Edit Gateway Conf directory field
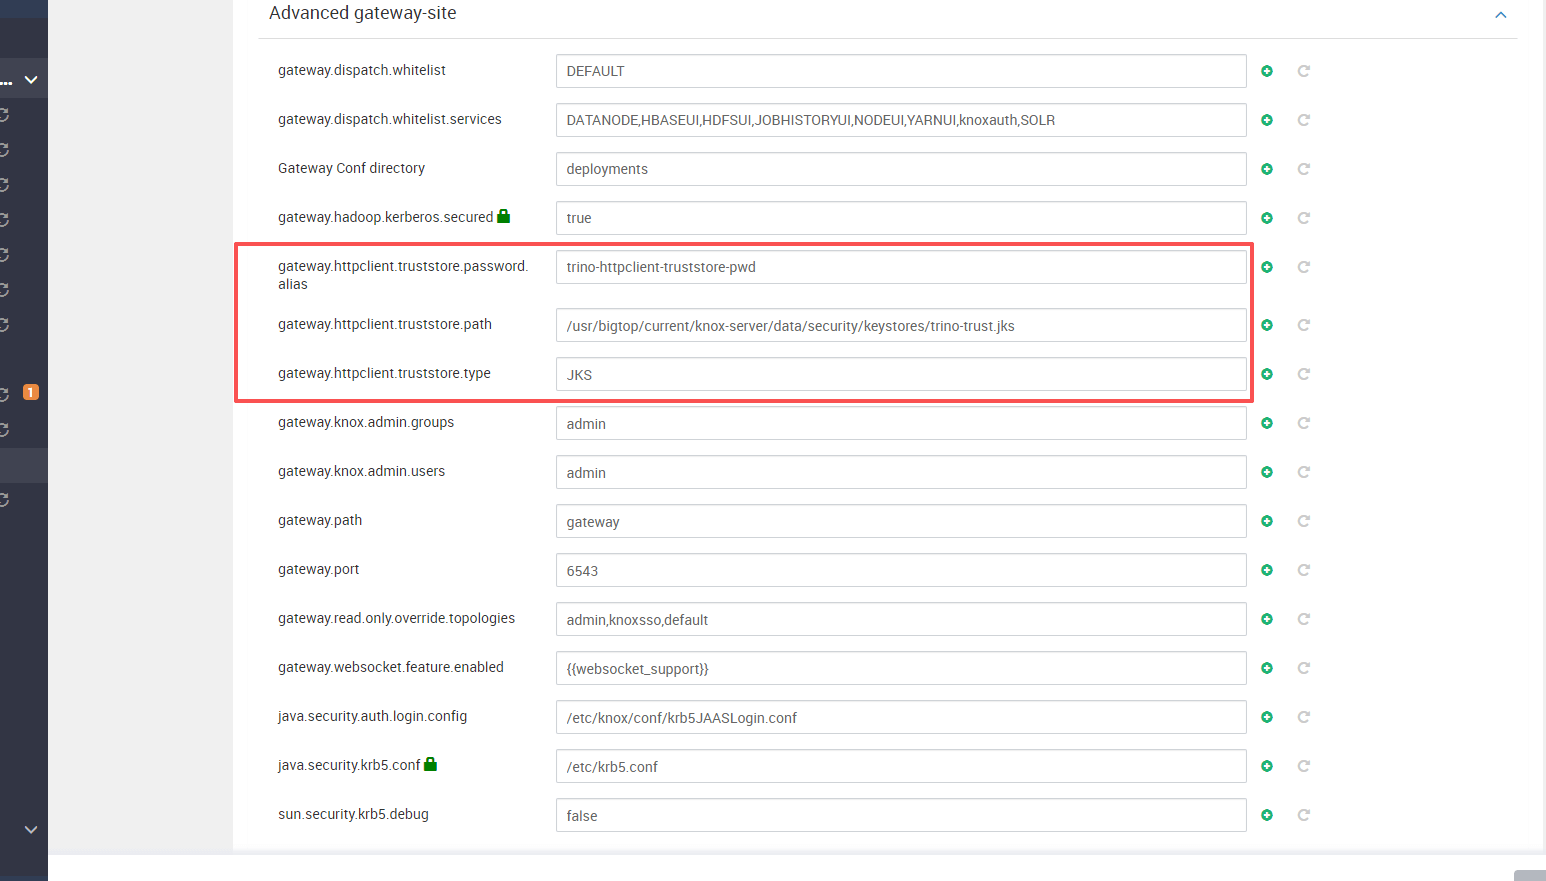 tap(901, 169)
